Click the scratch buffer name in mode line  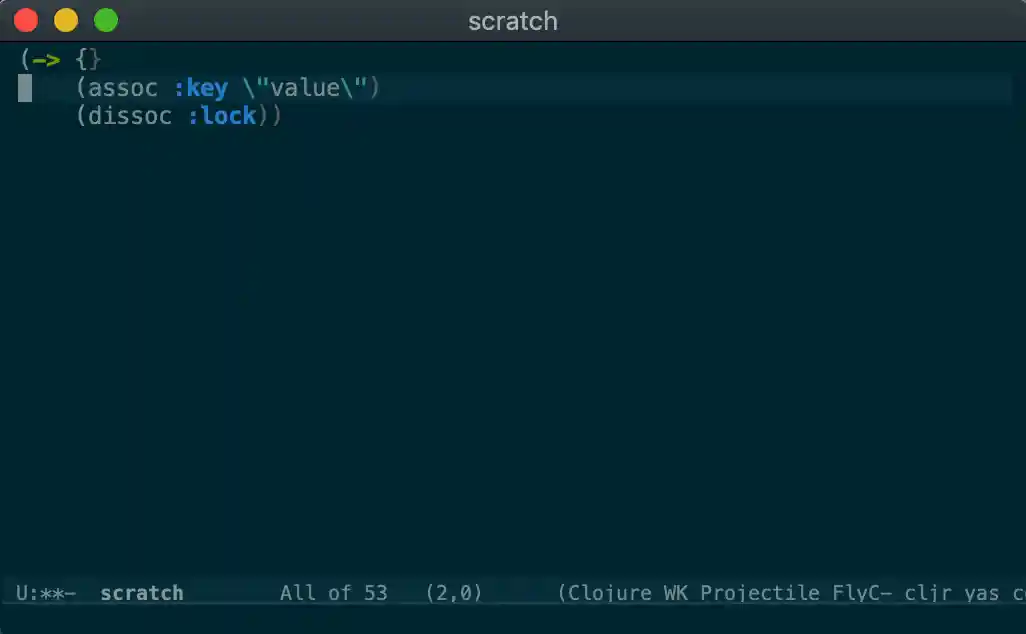pos(142,593)
